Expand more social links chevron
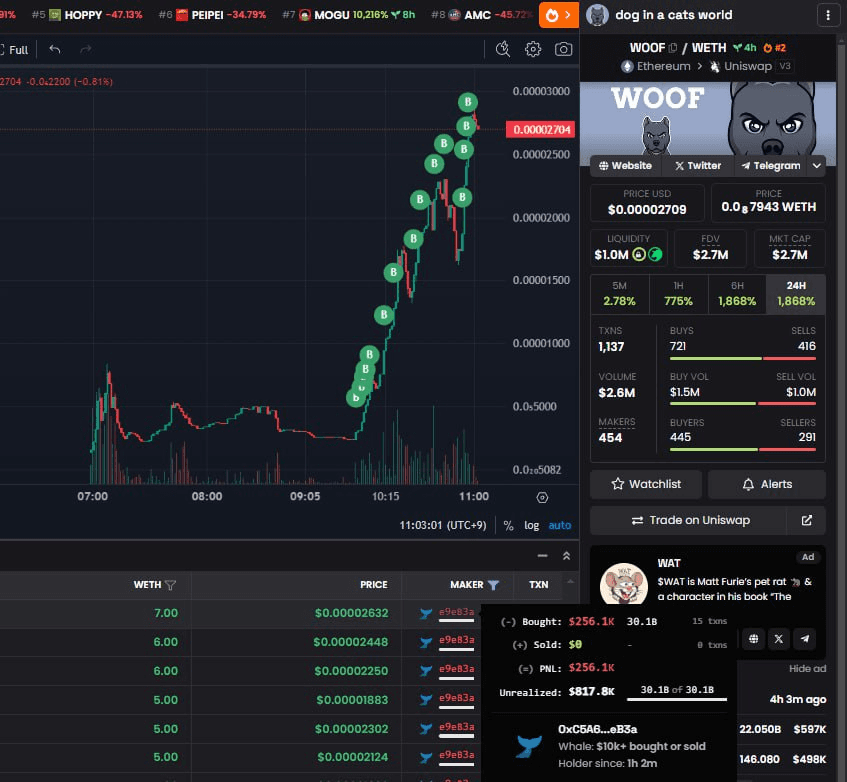 click(817, 166)
